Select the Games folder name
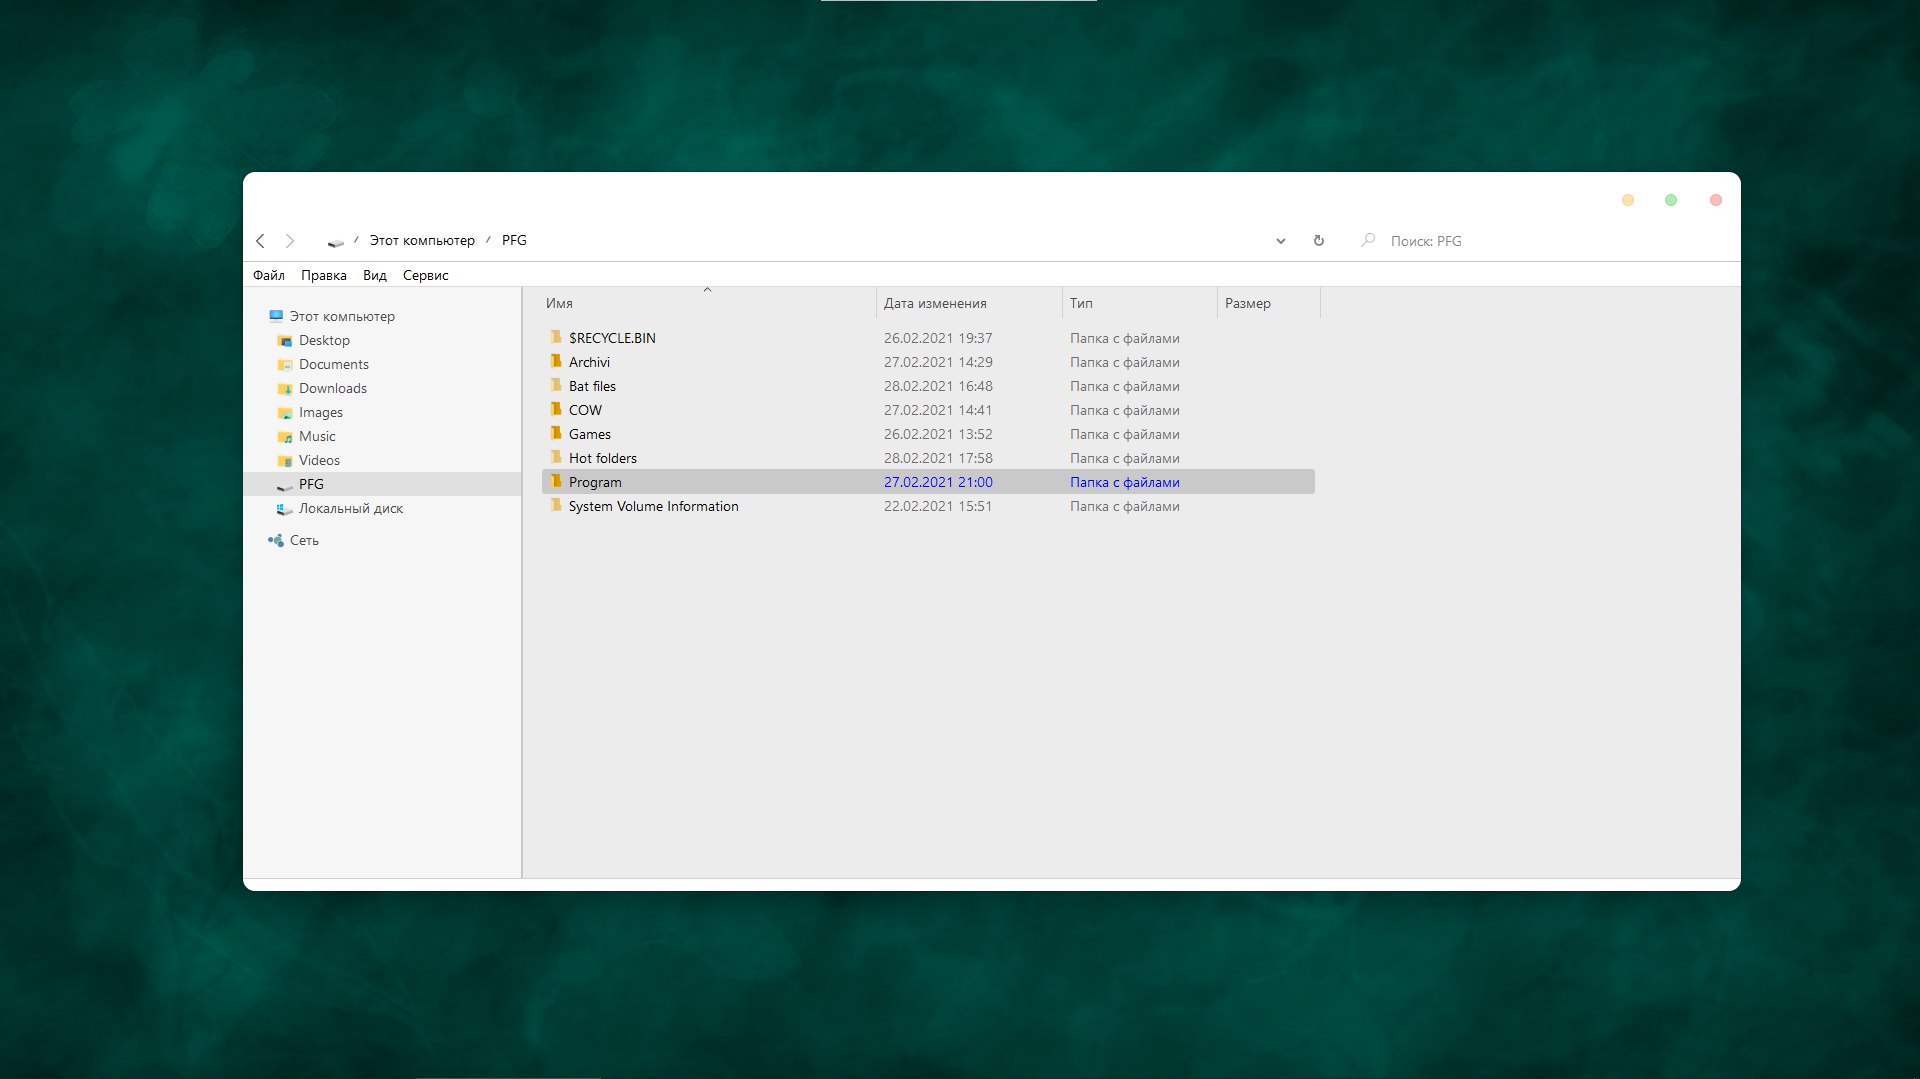Viewport: 1920px width, 1079px height. click(x=589, y=434)
